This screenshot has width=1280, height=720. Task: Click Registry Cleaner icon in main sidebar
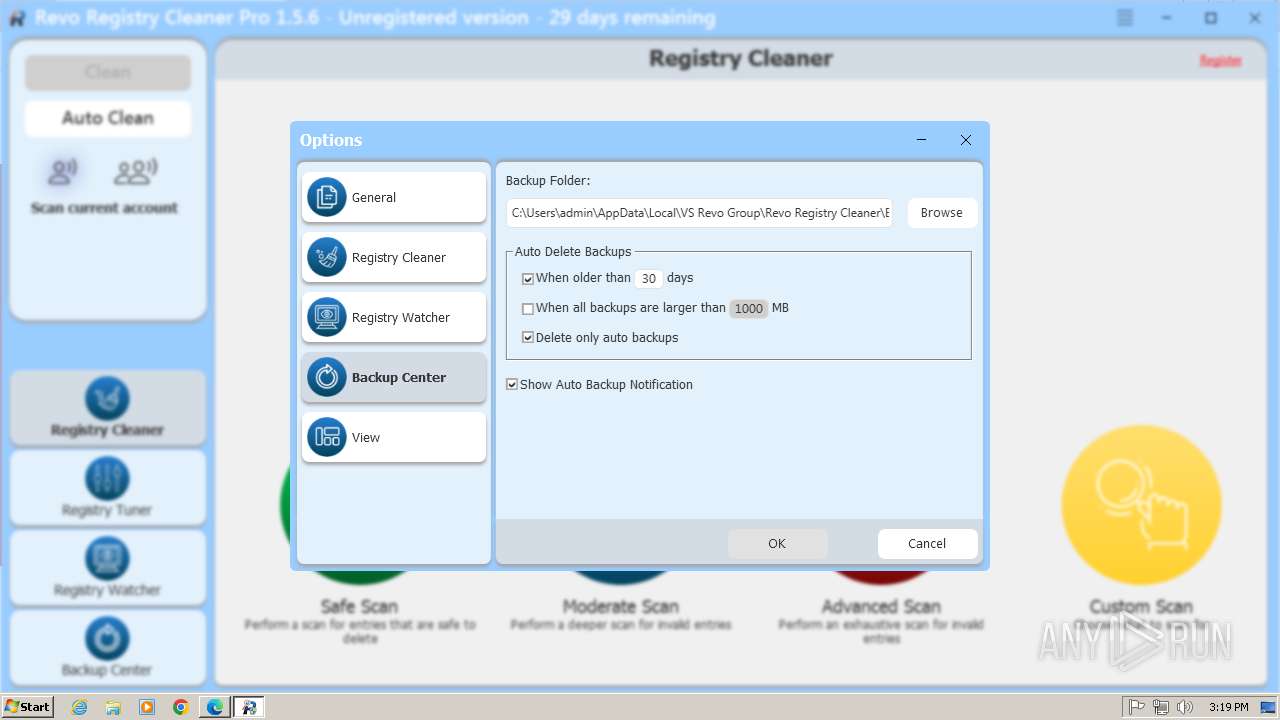pos(107,398)
